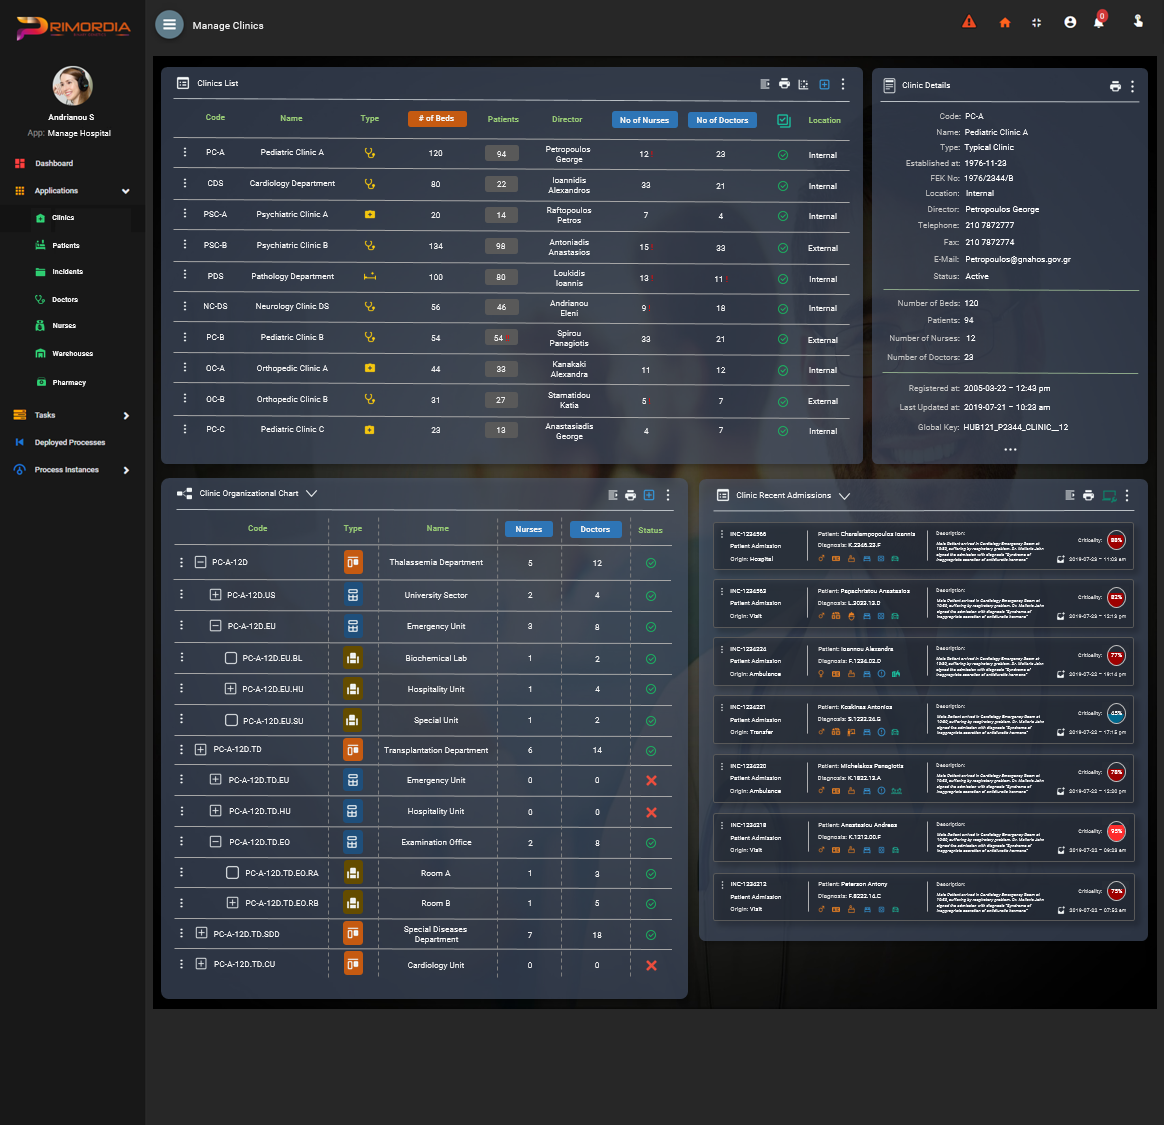The height and width of the screenshot is (1125, 1164).
Task: Open notifications bell in the header
Action: click(x=1098, y=22)
